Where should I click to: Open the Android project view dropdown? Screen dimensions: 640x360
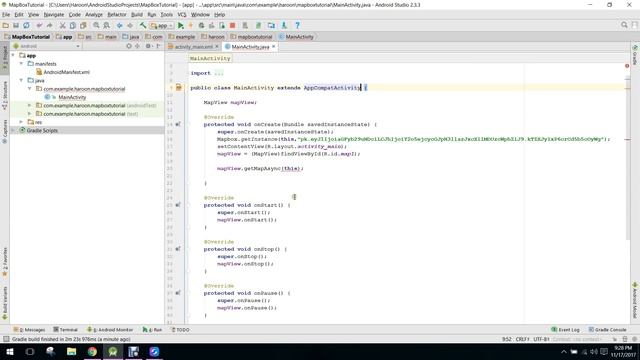47,46
